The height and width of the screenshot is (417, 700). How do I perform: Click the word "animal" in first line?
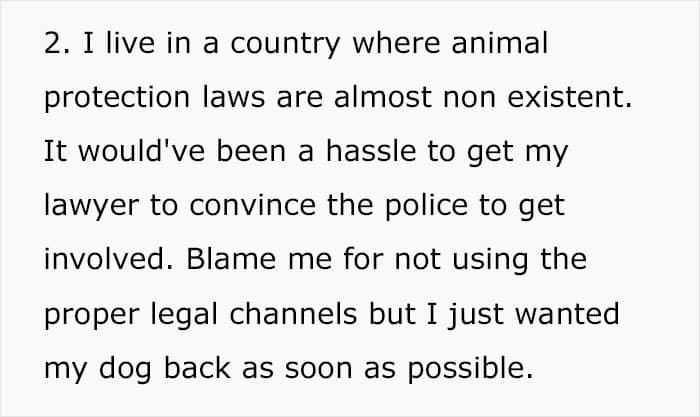(500, 43)
